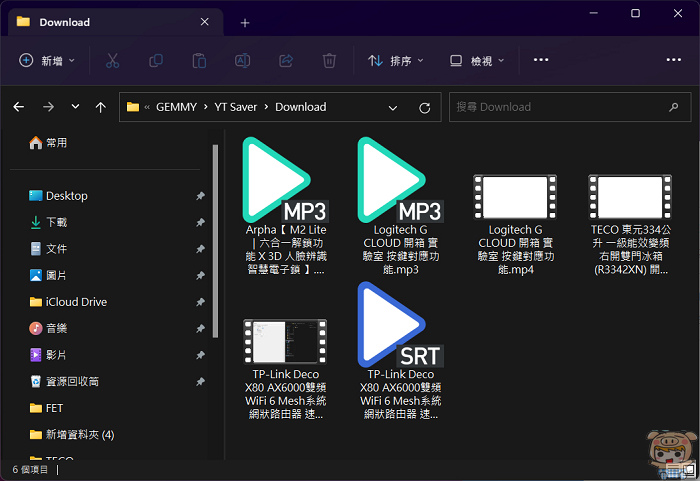Open the 檢視 view options dropdown
700x481 pixels.
476,61
